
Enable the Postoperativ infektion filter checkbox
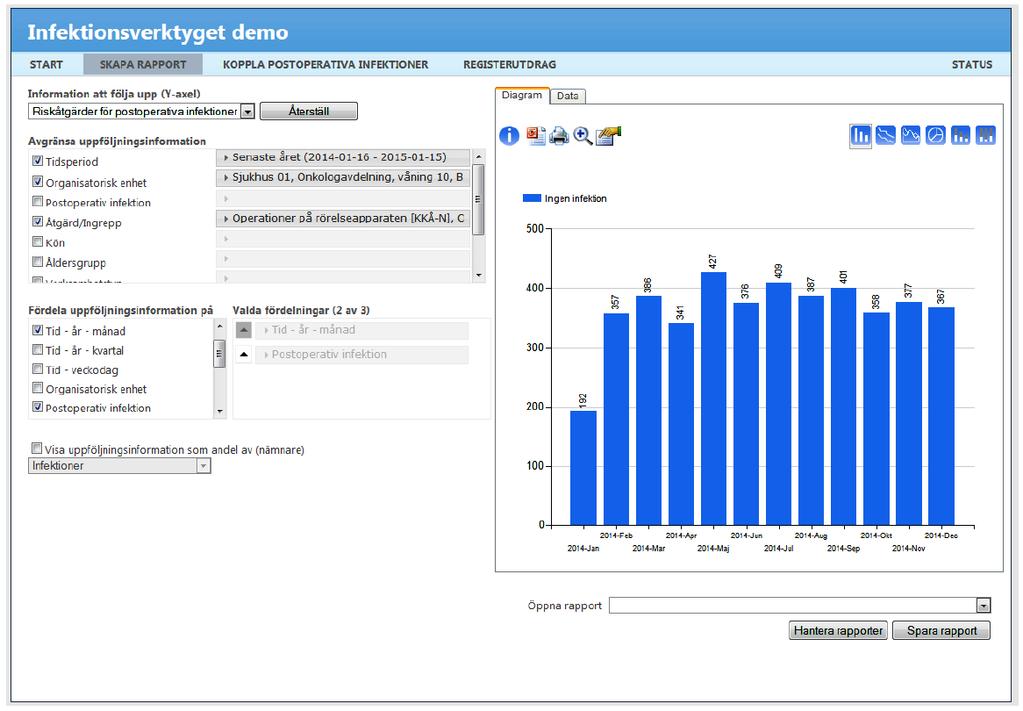pyautogui.click(x=38, y=202)
